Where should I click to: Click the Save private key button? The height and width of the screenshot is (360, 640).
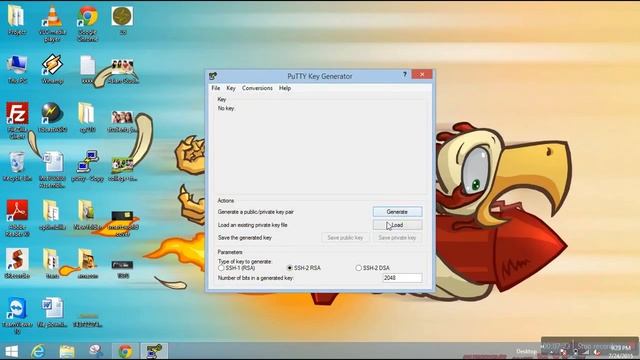(x=397, y=238)
